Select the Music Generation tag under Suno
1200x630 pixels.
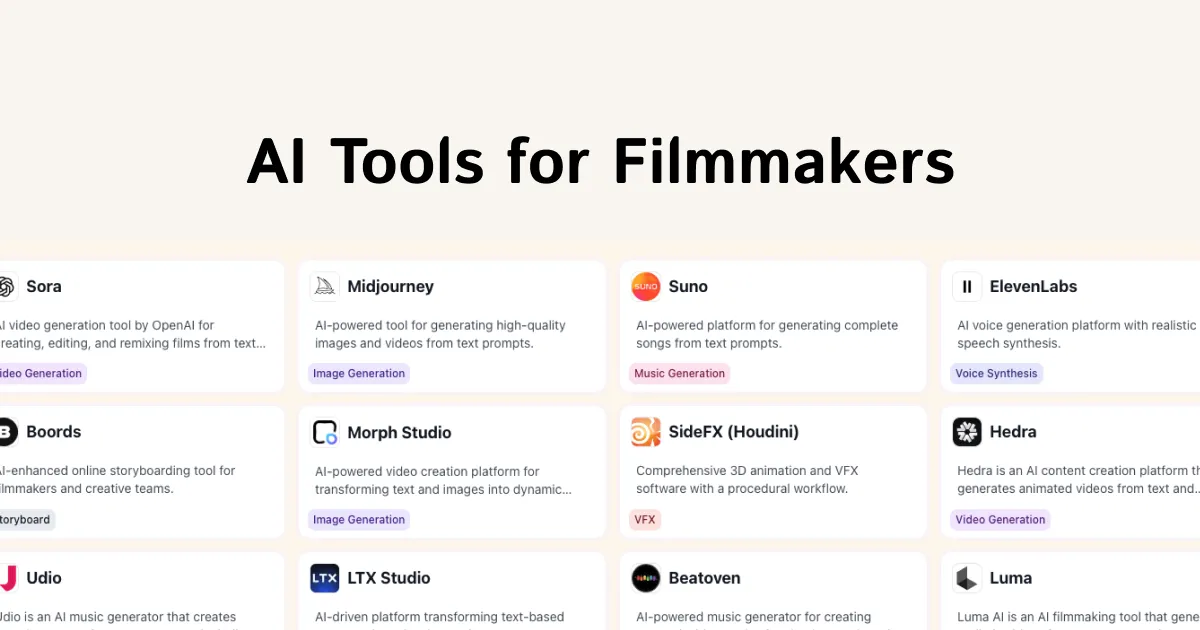coord(680,373)
